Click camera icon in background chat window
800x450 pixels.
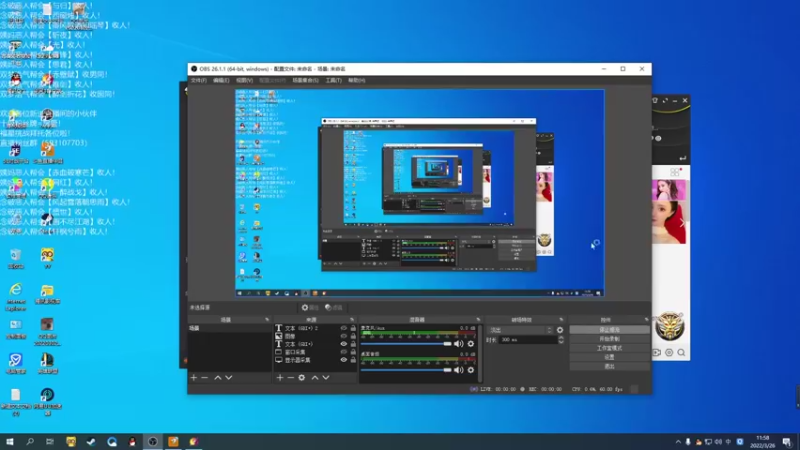tap(657, 353)
